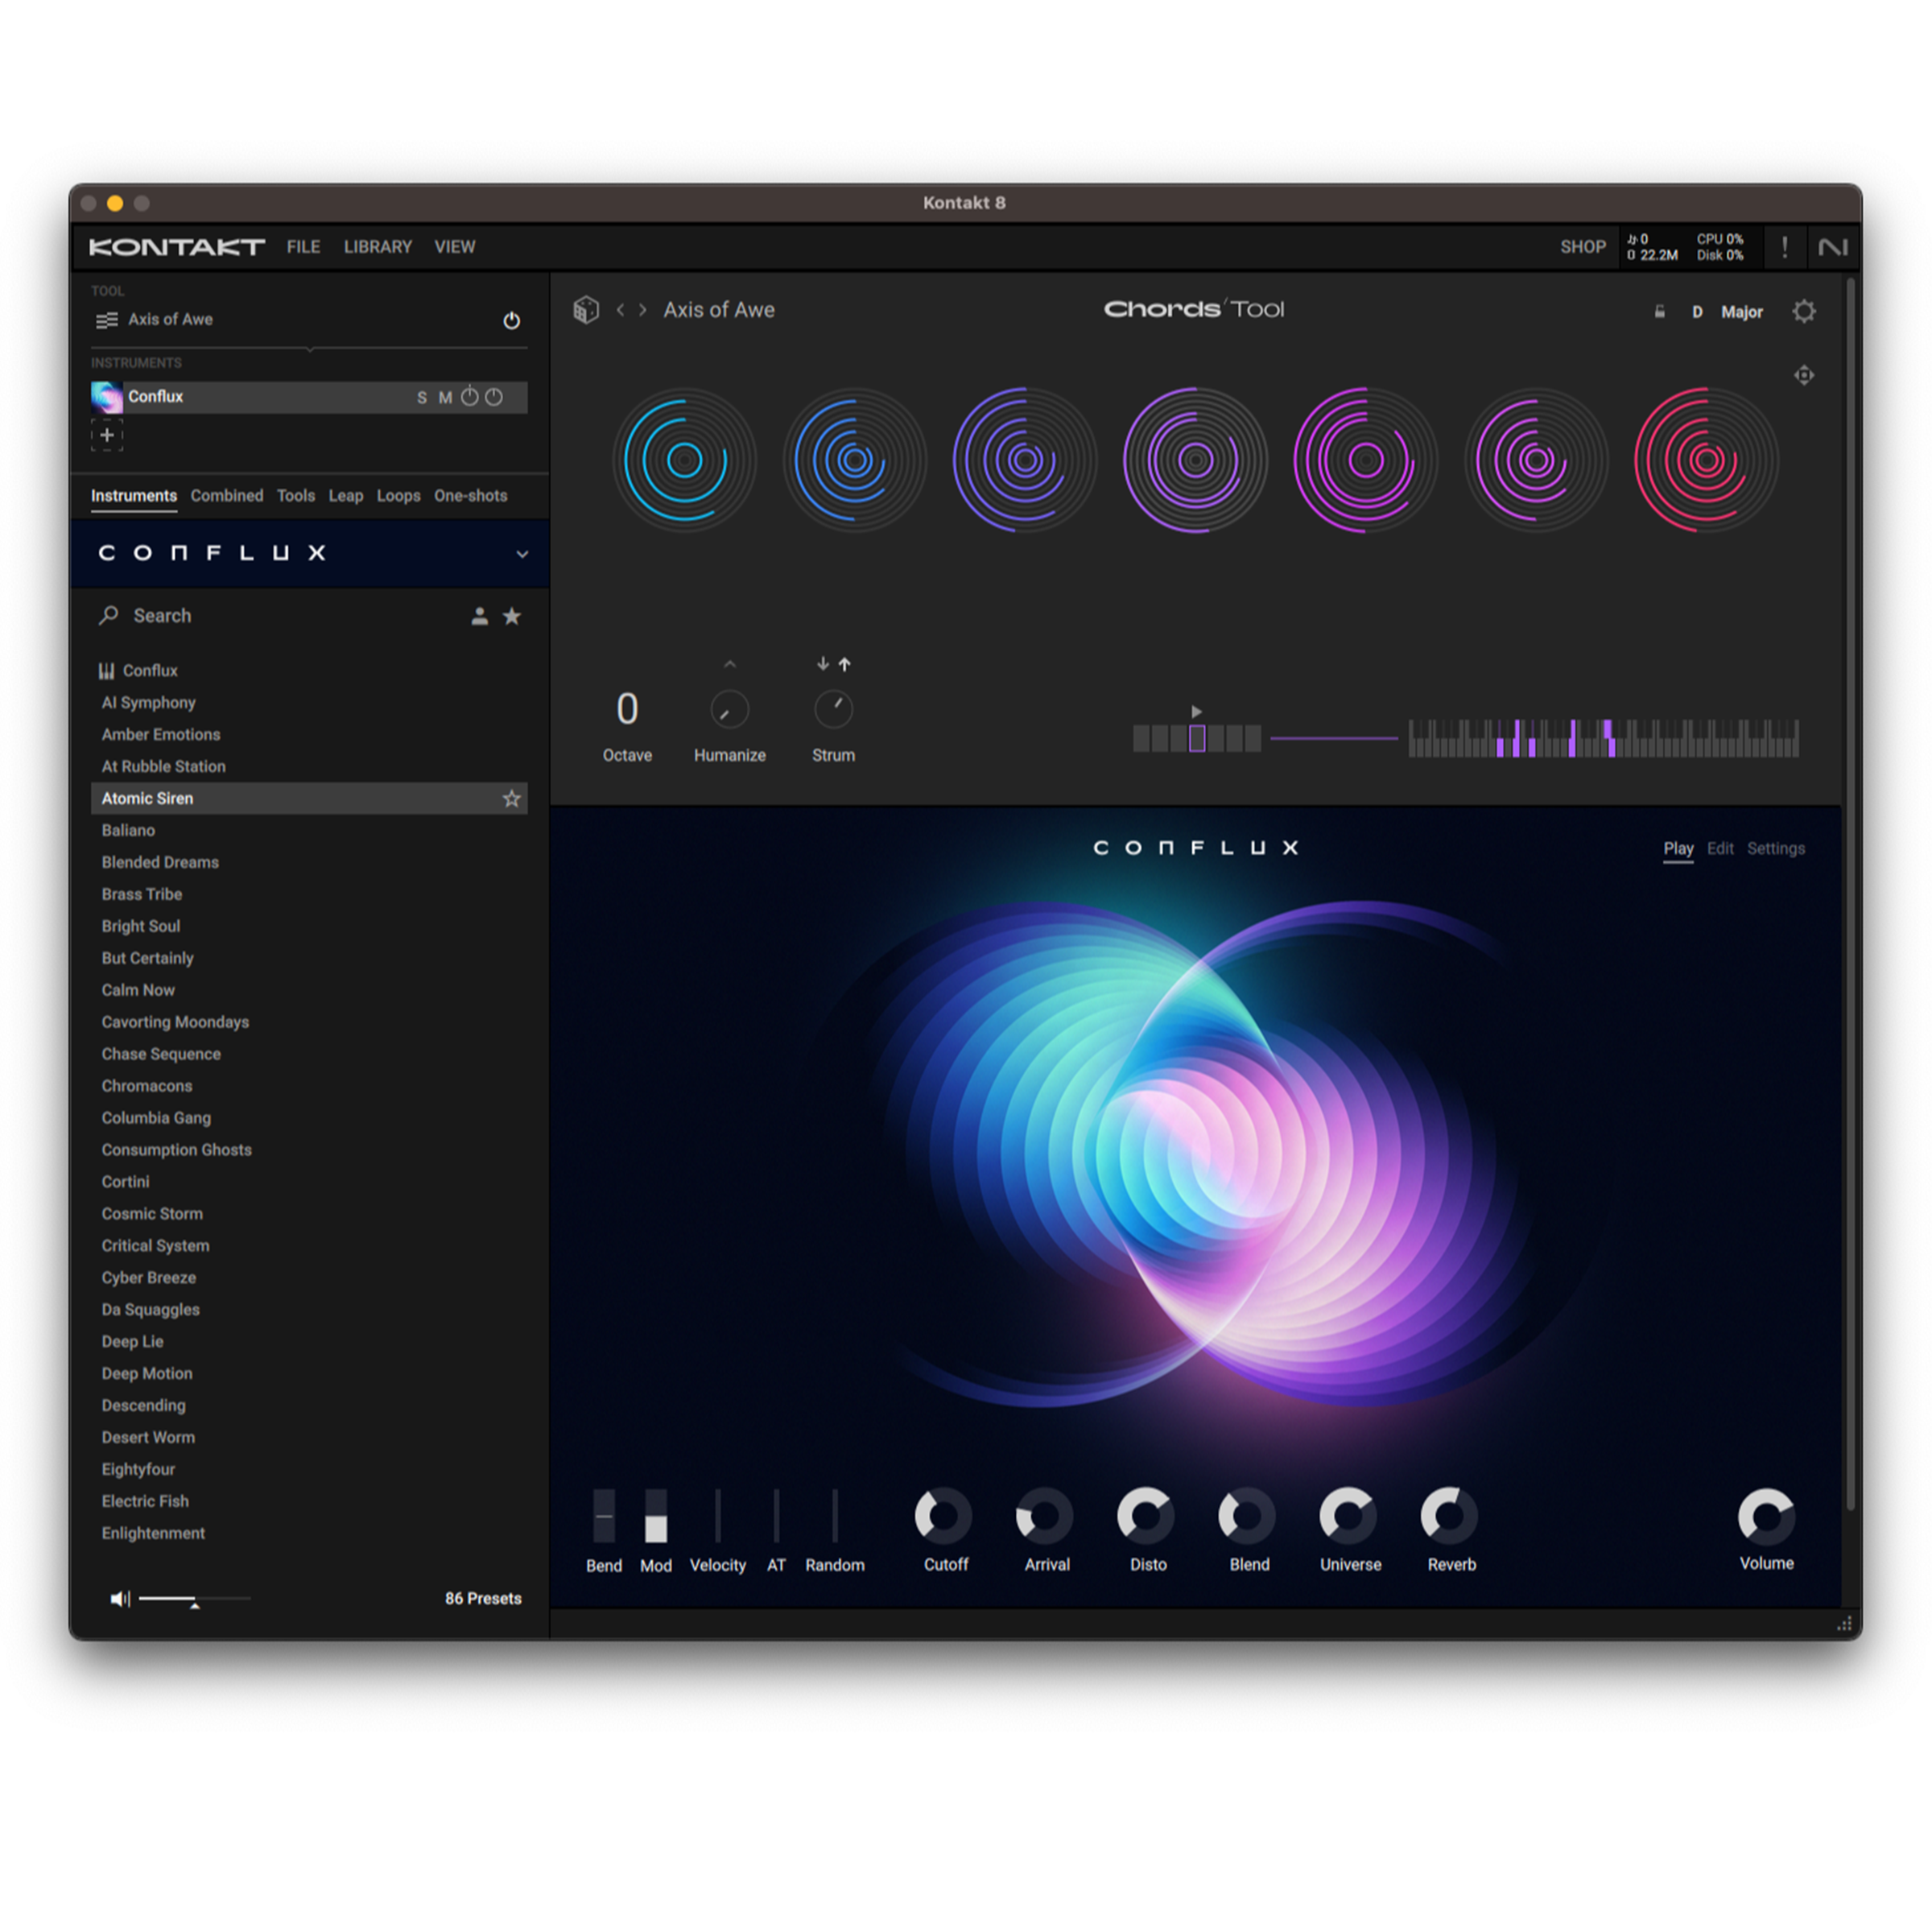1932x1932 pixels.
Task: Adjust the preview volume slider
Action: (x=194, y=1599)
